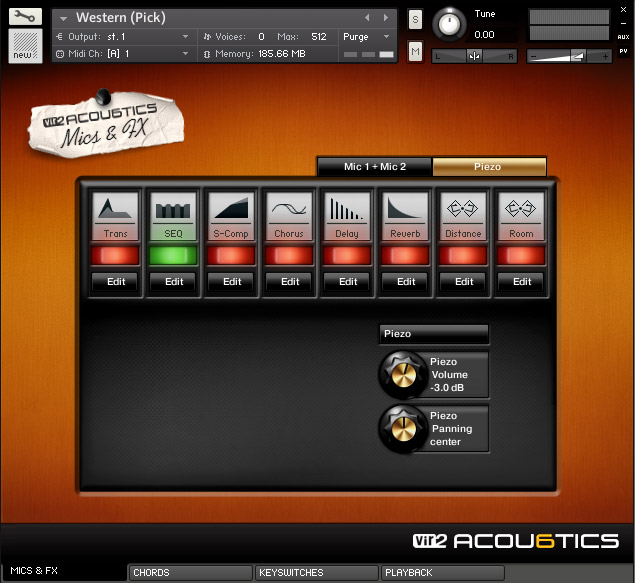
Task: Select the Delay effect icon
Action: coord(348,209)
